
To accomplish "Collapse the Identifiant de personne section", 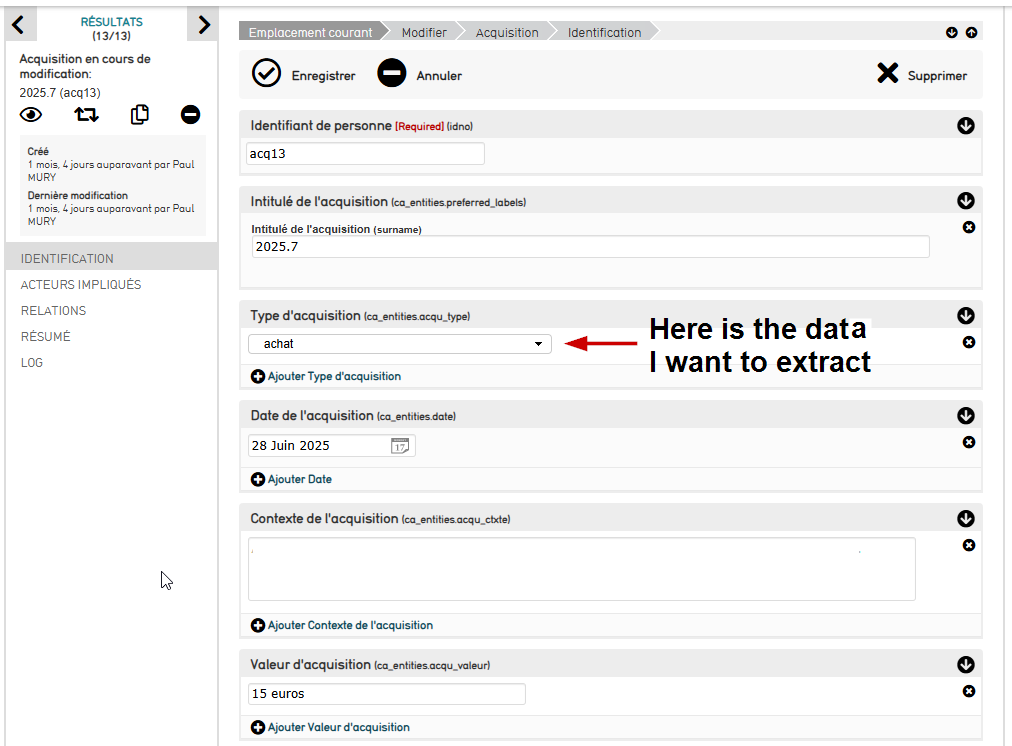I will tap(965, 126).
